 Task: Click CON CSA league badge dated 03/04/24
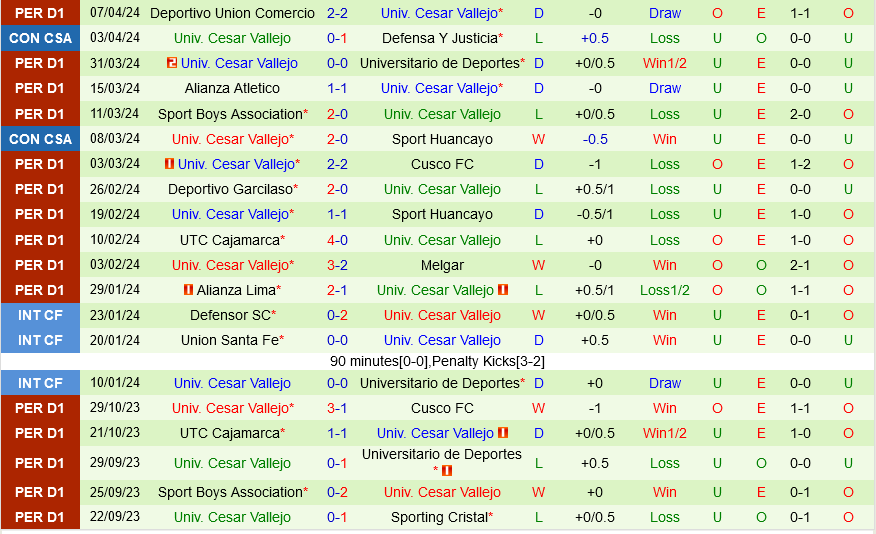40,38
